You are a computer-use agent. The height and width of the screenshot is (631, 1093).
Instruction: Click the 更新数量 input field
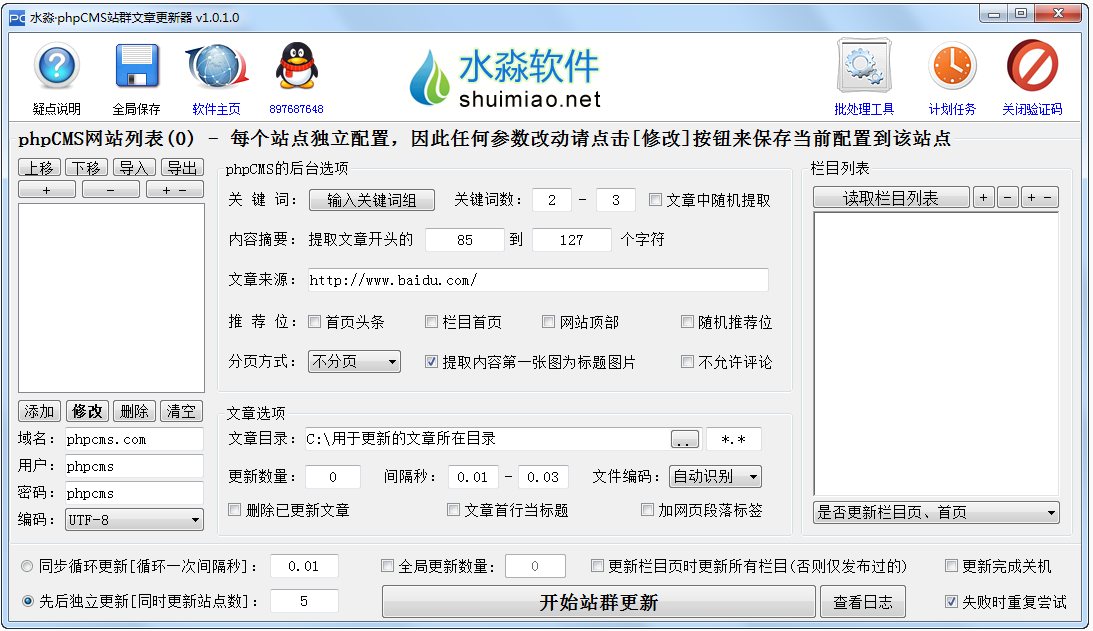tap(333, 477)
